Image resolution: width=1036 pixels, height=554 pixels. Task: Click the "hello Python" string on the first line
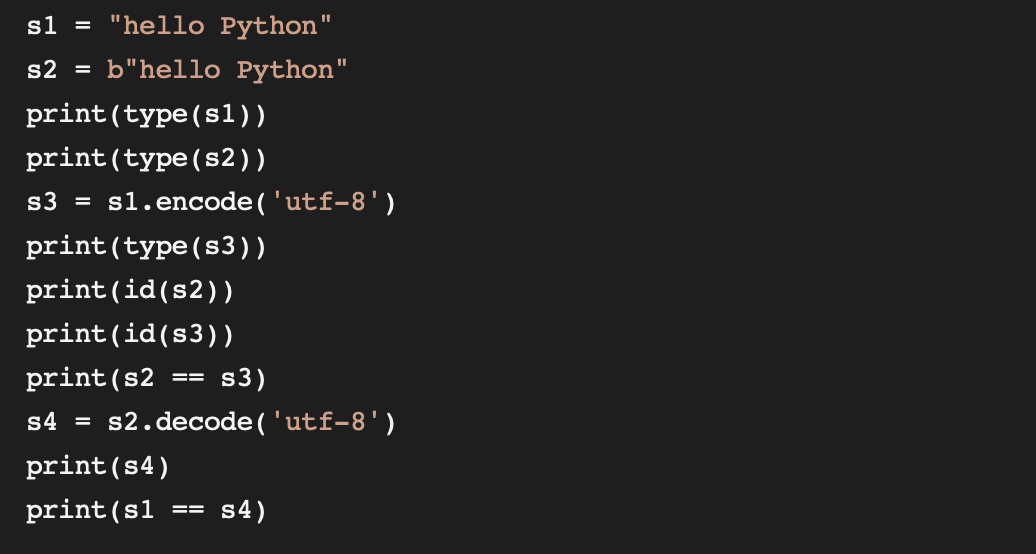click(220, 26)
